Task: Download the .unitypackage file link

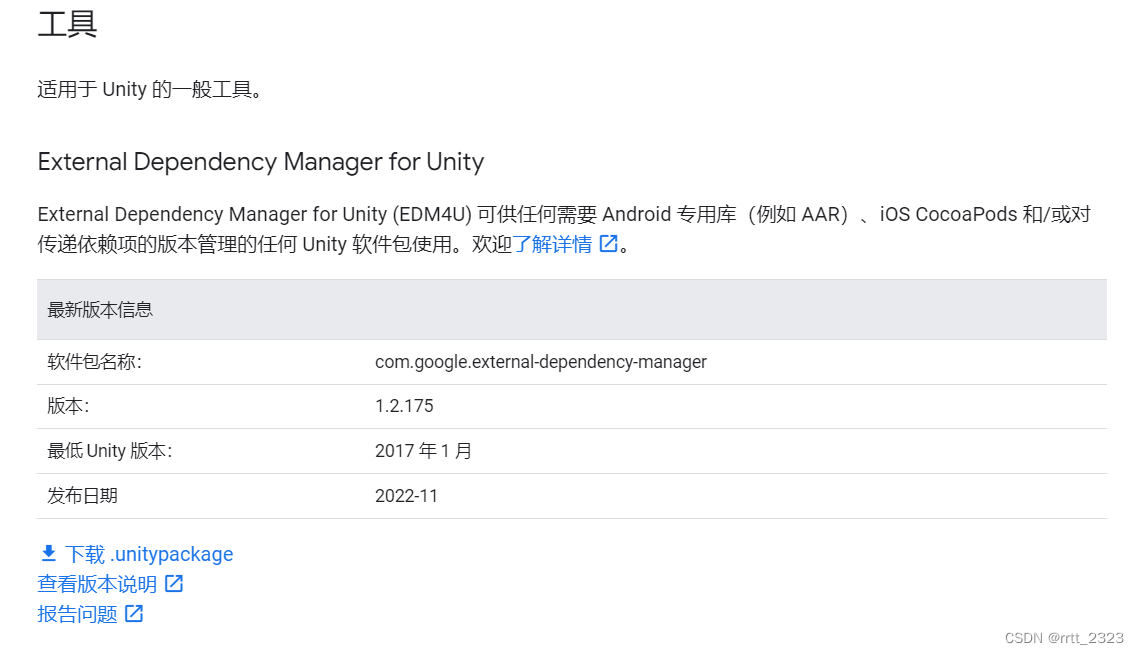Action: (149, 554)
